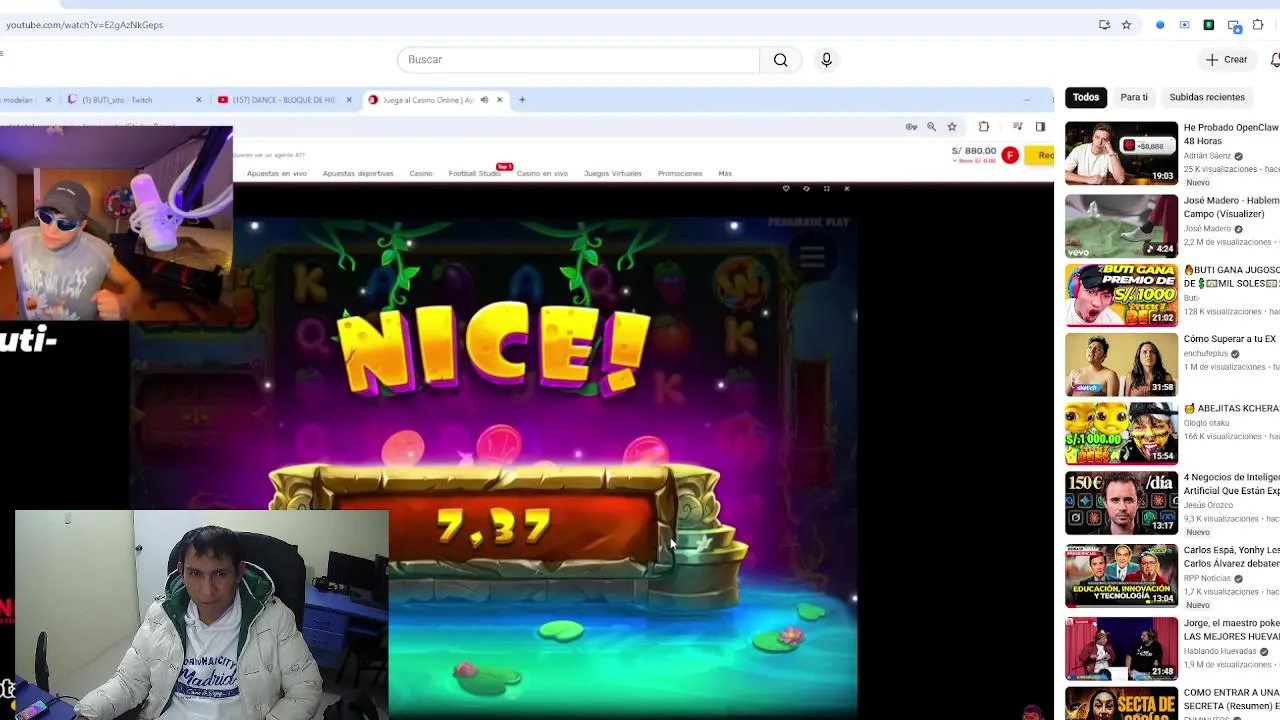Select the Subidas recientes filter chip
1280x720 pixels.
click(1207, 97)
